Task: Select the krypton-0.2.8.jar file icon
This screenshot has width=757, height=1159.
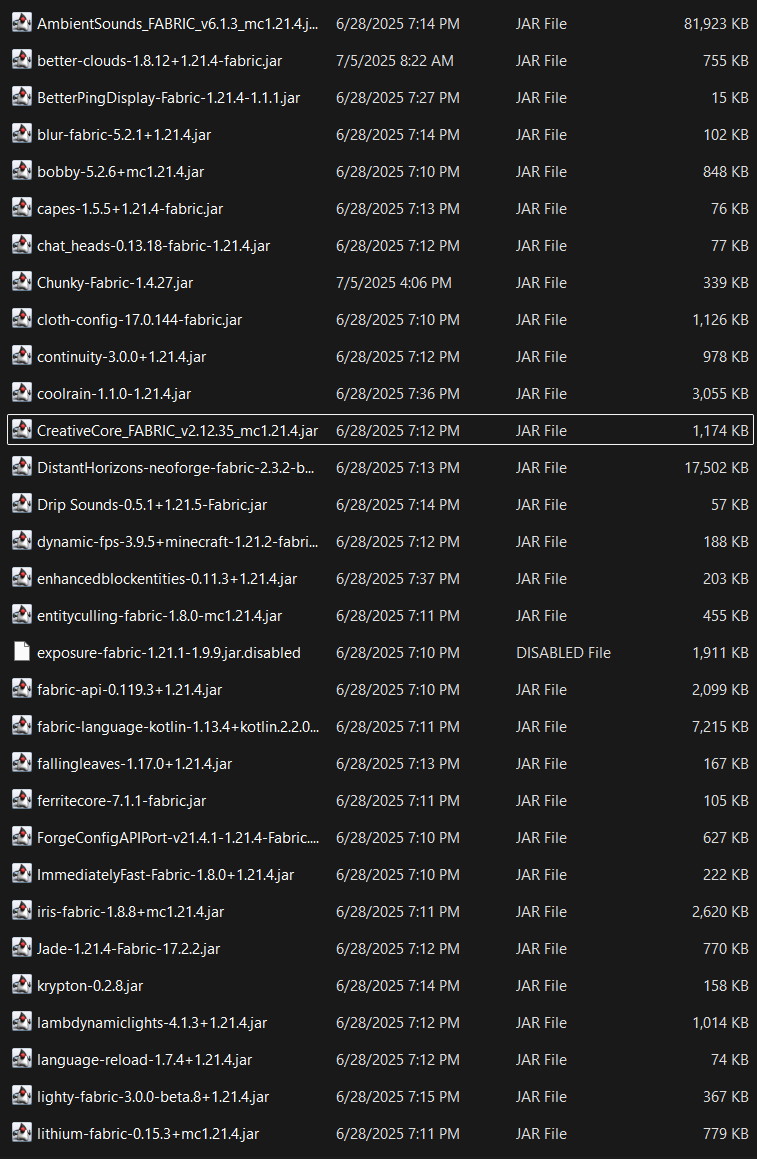Action: (x=22, y=985)
